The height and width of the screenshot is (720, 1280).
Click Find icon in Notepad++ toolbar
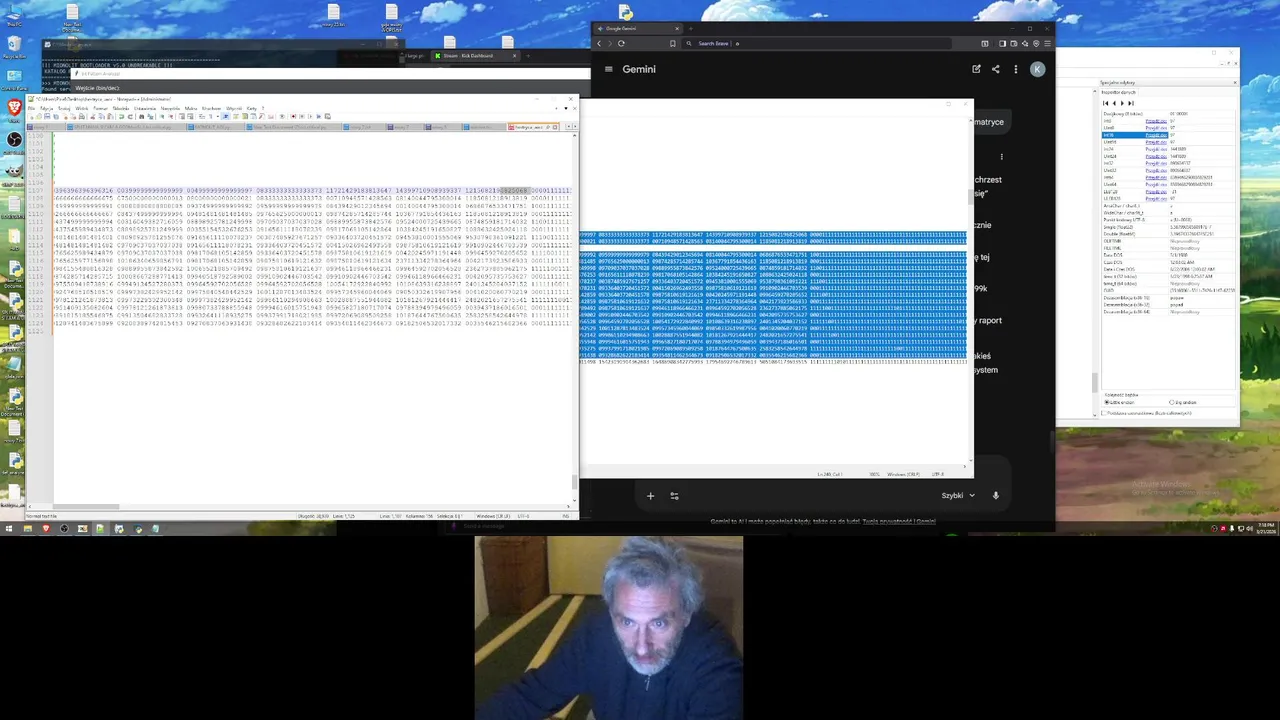(x=142, y=116)
